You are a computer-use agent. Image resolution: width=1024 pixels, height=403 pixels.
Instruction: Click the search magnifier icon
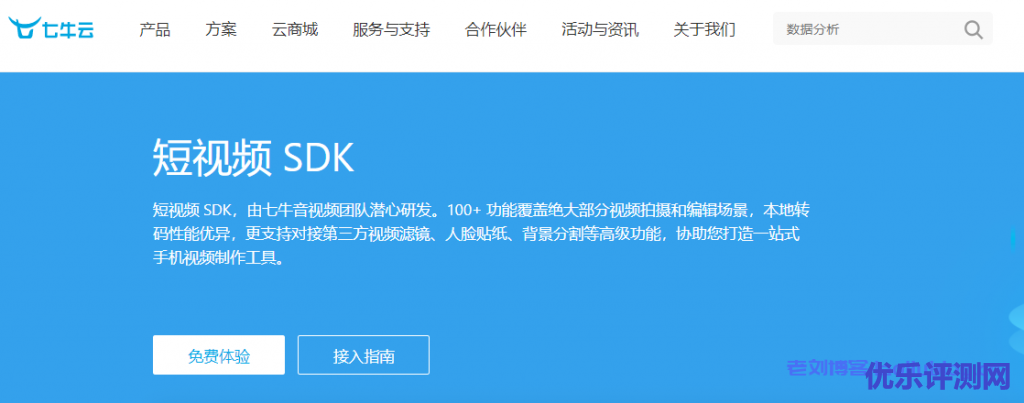(x=973, y=29)
